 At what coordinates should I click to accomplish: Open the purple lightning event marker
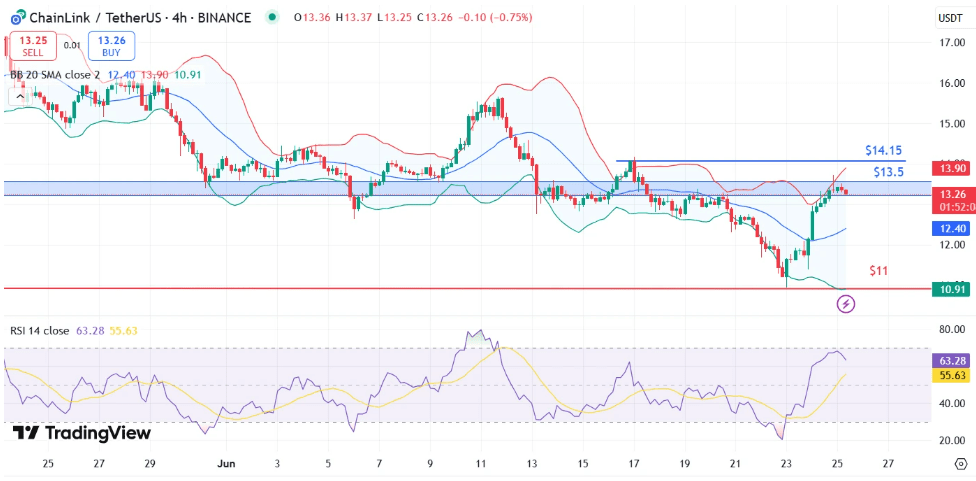(846, 304)
